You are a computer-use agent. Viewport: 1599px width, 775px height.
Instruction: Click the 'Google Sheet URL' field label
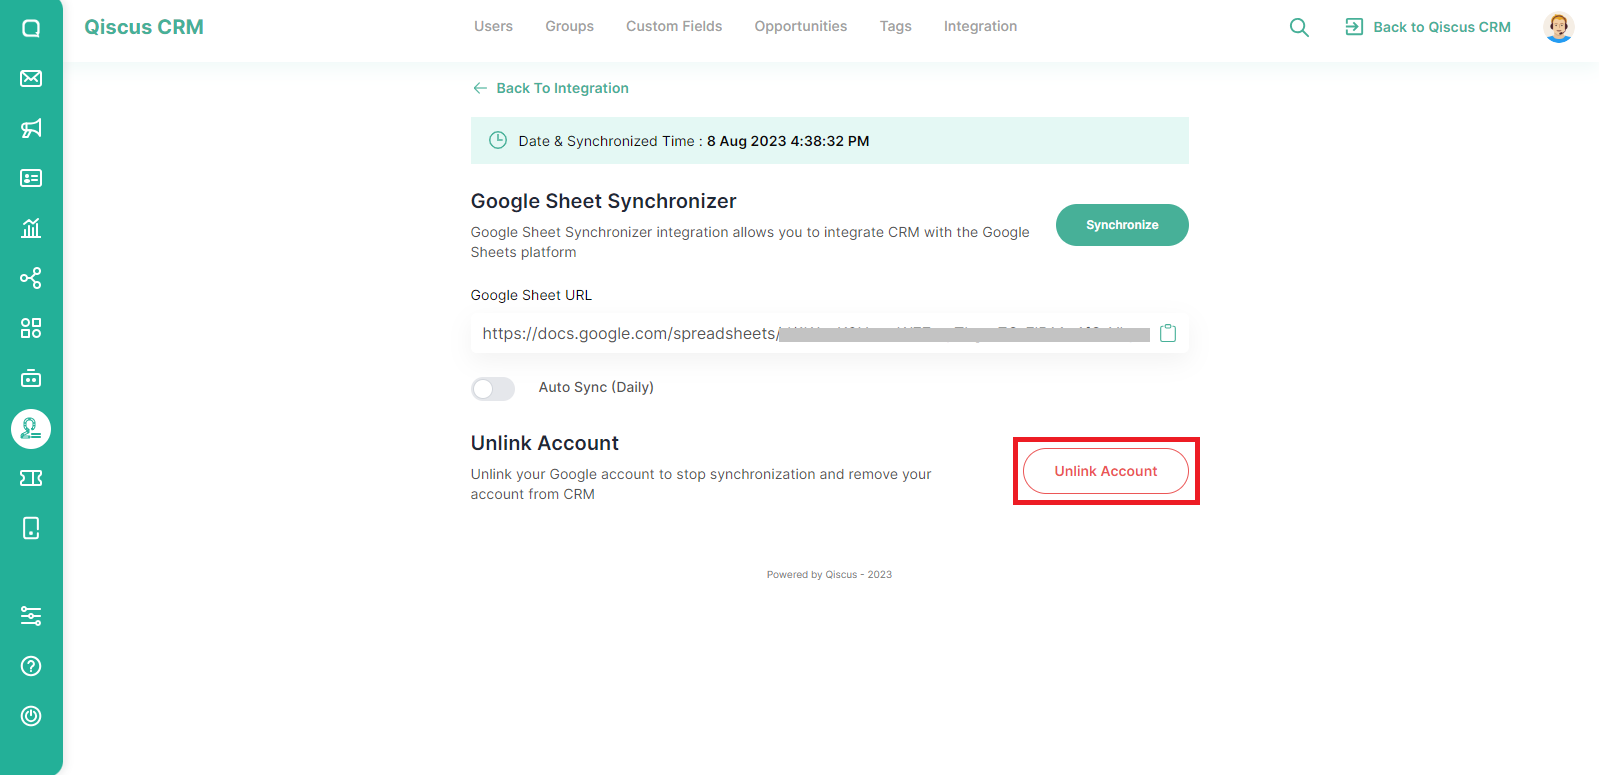531,295
